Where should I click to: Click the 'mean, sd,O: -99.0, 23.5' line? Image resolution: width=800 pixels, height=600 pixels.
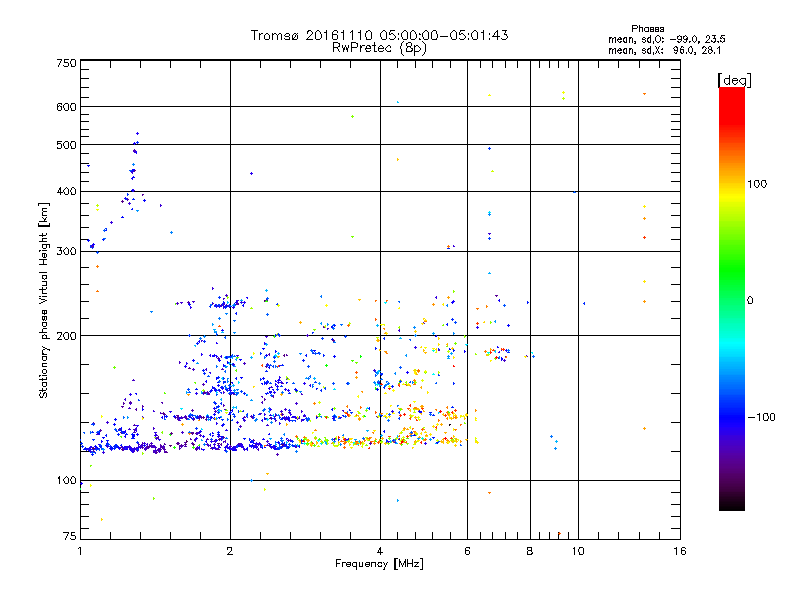coord(666,39)
